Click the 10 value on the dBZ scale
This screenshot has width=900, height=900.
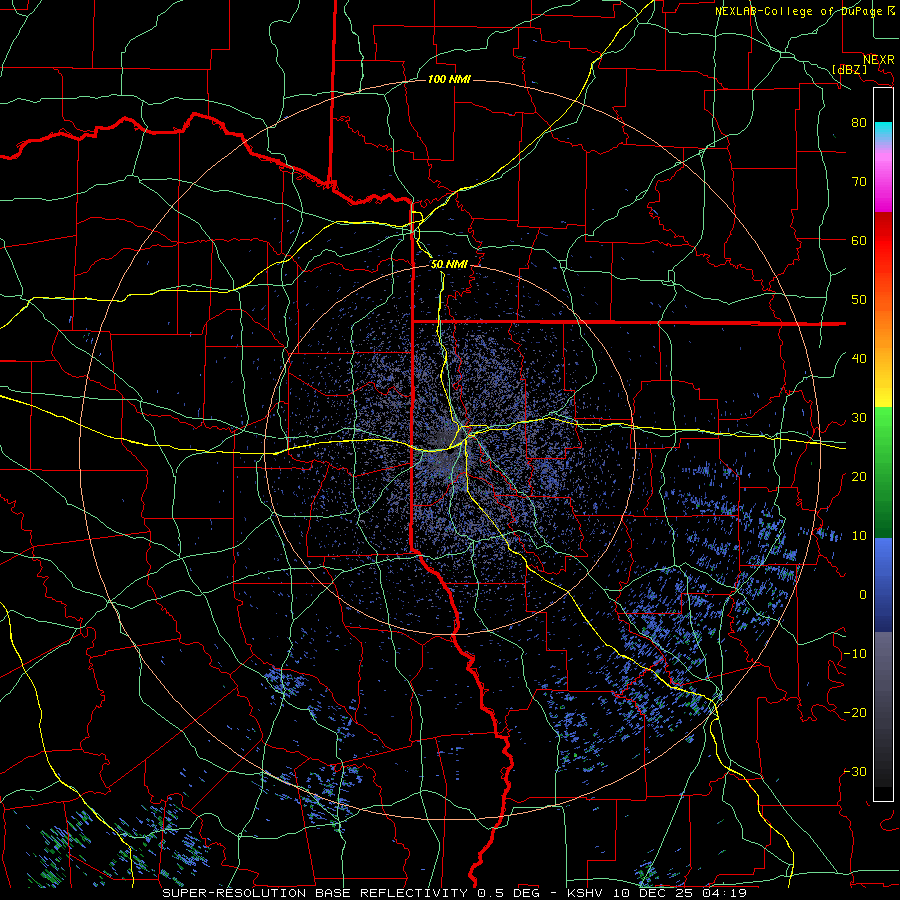(x=859, y=536)
